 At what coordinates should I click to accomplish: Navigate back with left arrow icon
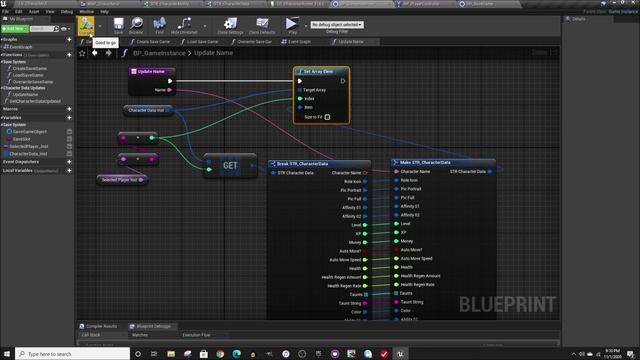pos(95,53)
